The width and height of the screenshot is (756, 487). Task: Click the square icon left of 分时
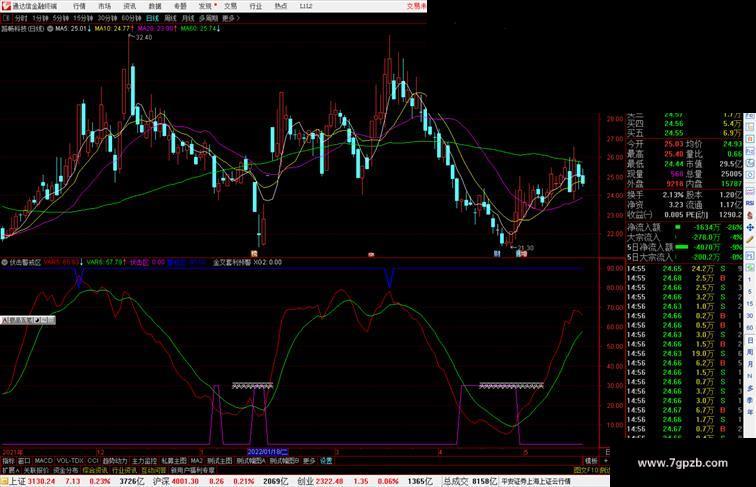(x=6, y=18)
